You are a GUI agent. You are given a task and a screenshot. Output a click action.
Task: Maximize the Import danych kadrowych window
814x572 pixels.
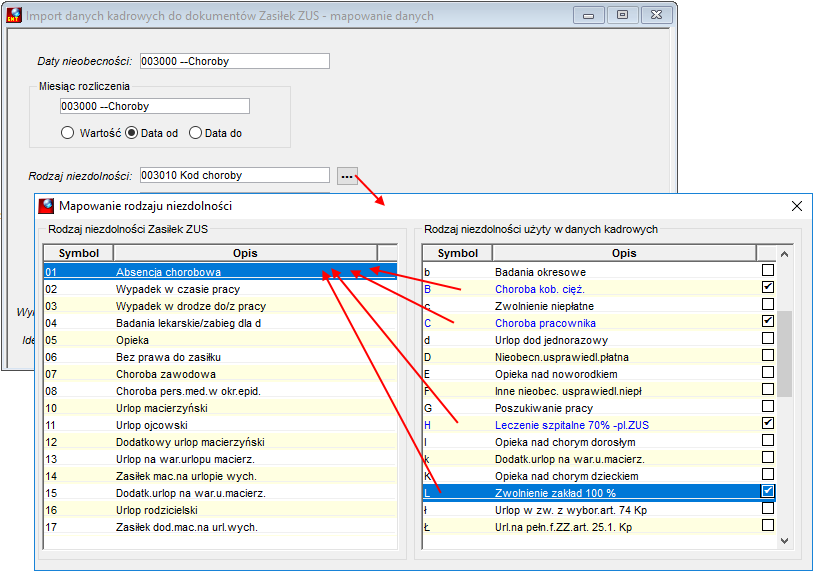pyautogui.click(x=622, y=15)
